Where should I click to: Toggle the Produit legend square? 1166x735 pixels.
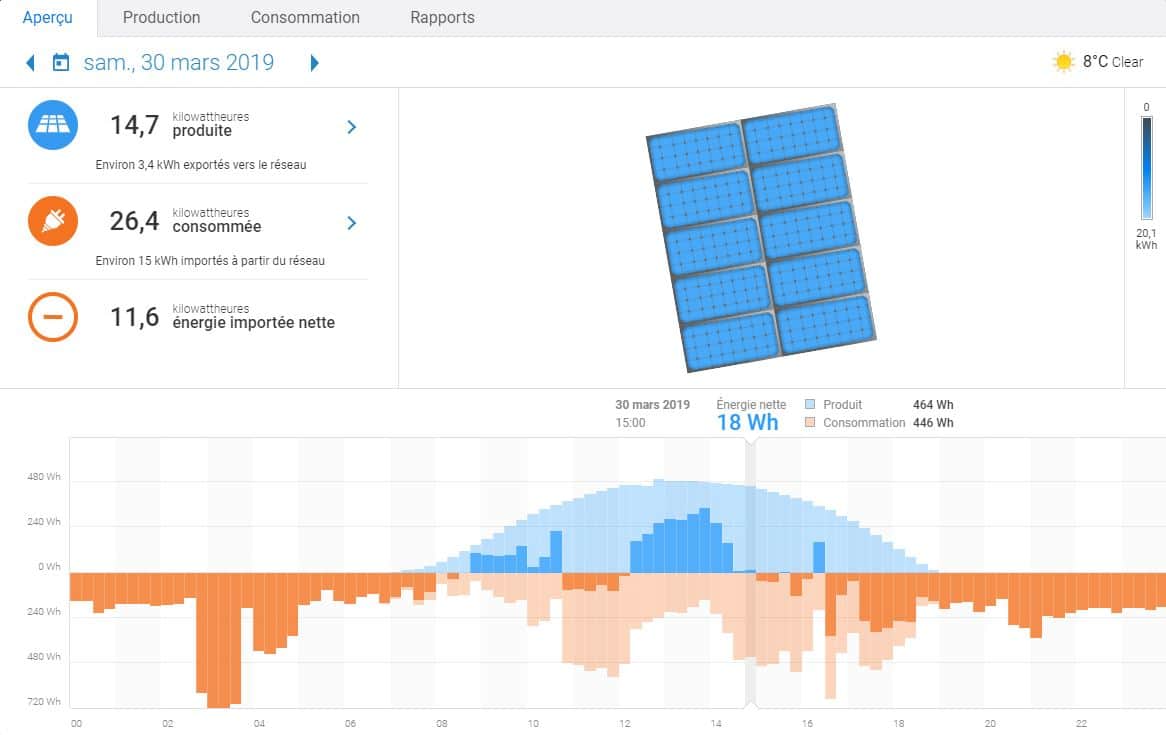coord(810,405)
